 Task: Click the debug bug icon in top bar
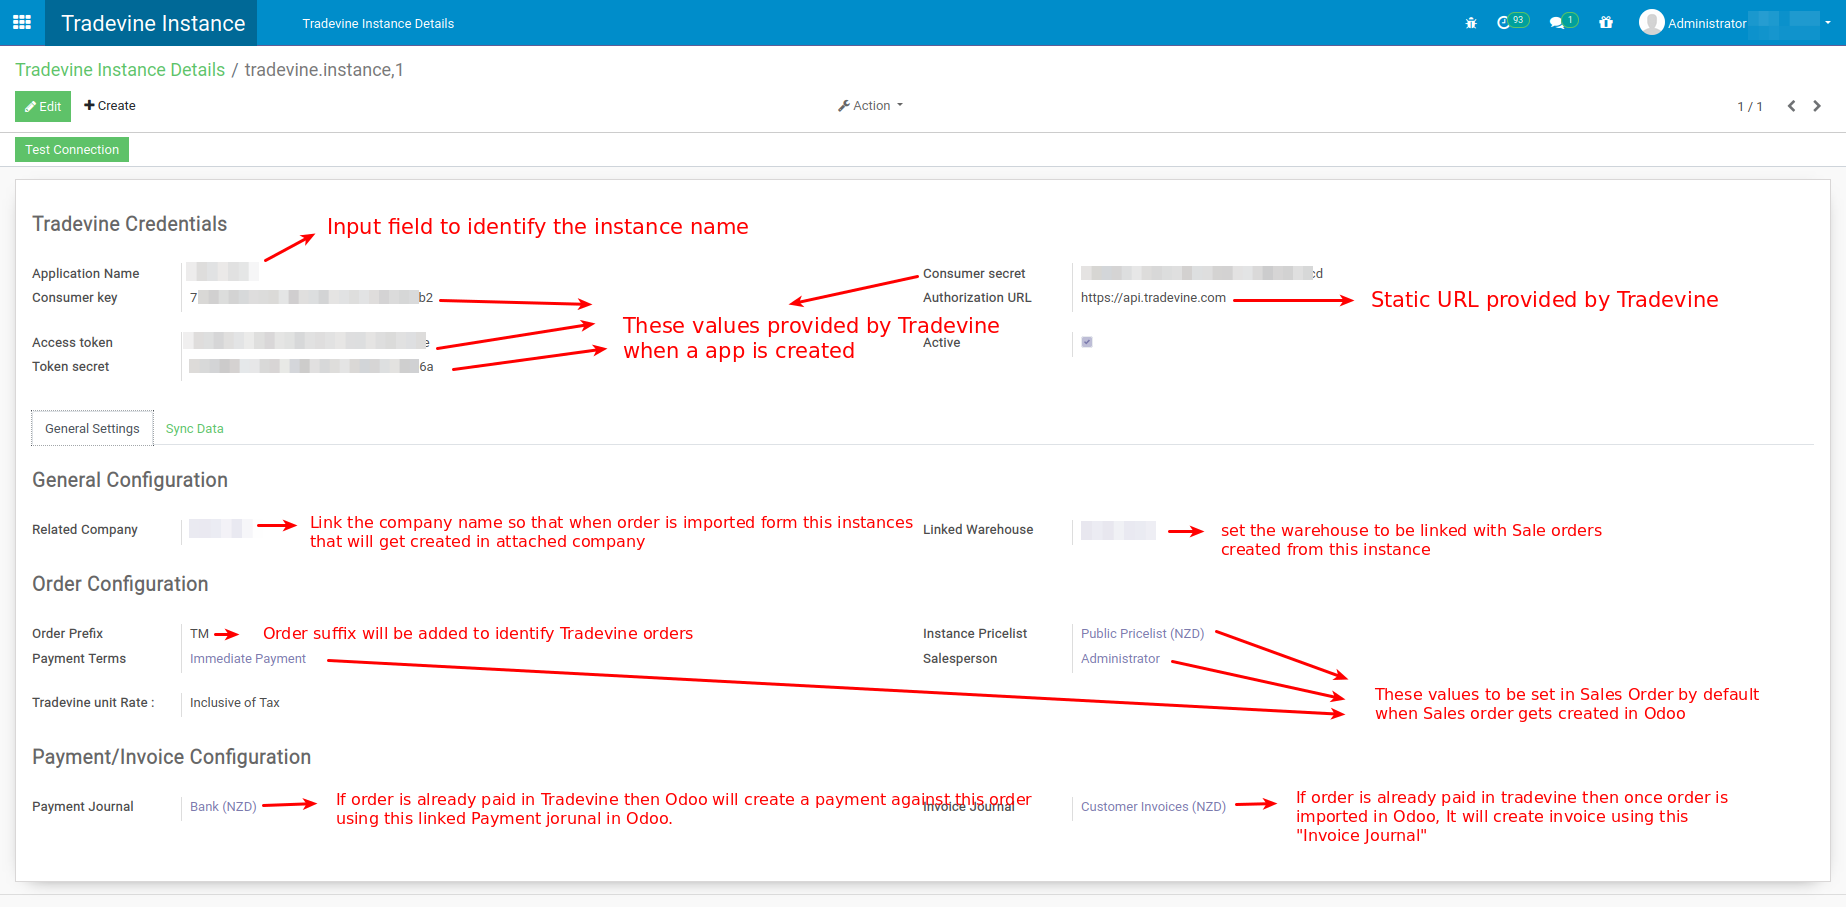pos(1471,23)
